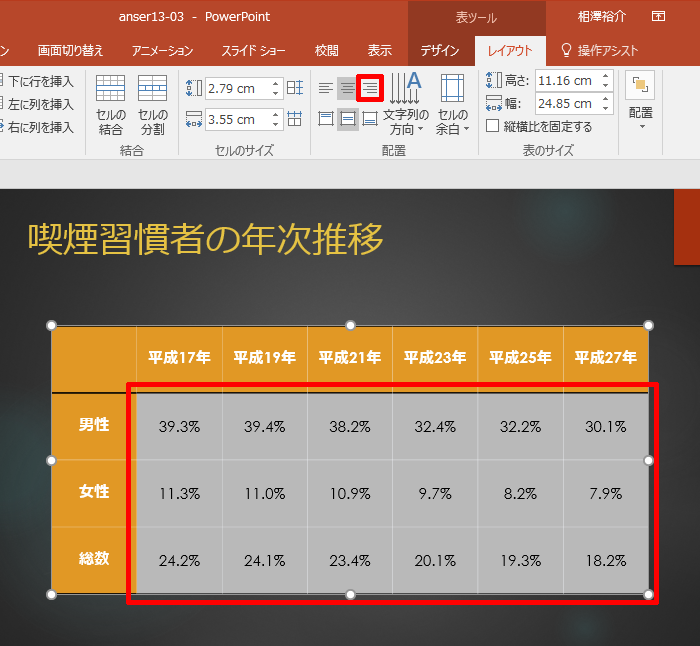Click the cell with 18.2%
700x646 pixels.
(x=606, y=560)
